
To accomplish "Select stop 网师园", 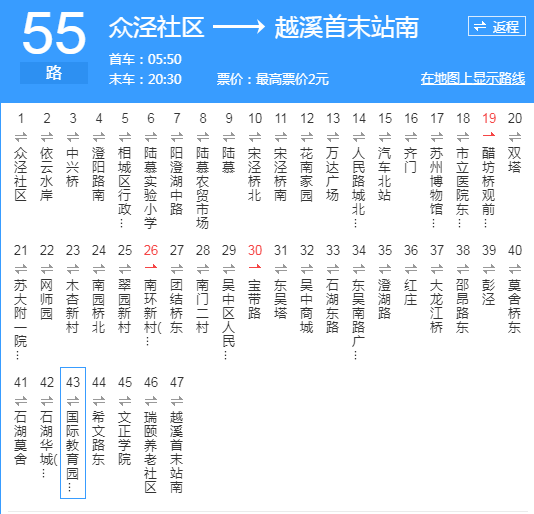I will pos(47,299).
